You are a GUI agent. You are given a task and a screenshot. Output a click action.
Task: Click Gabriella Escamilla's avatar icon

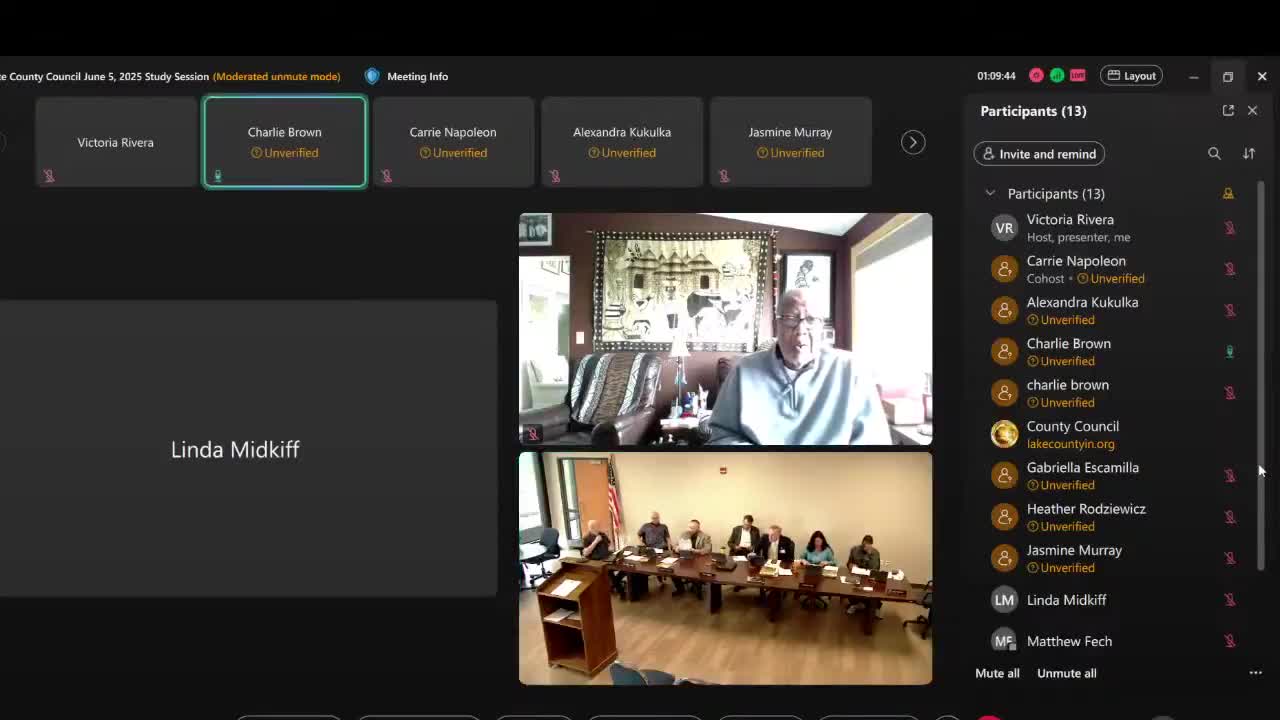pos(1004,476)
